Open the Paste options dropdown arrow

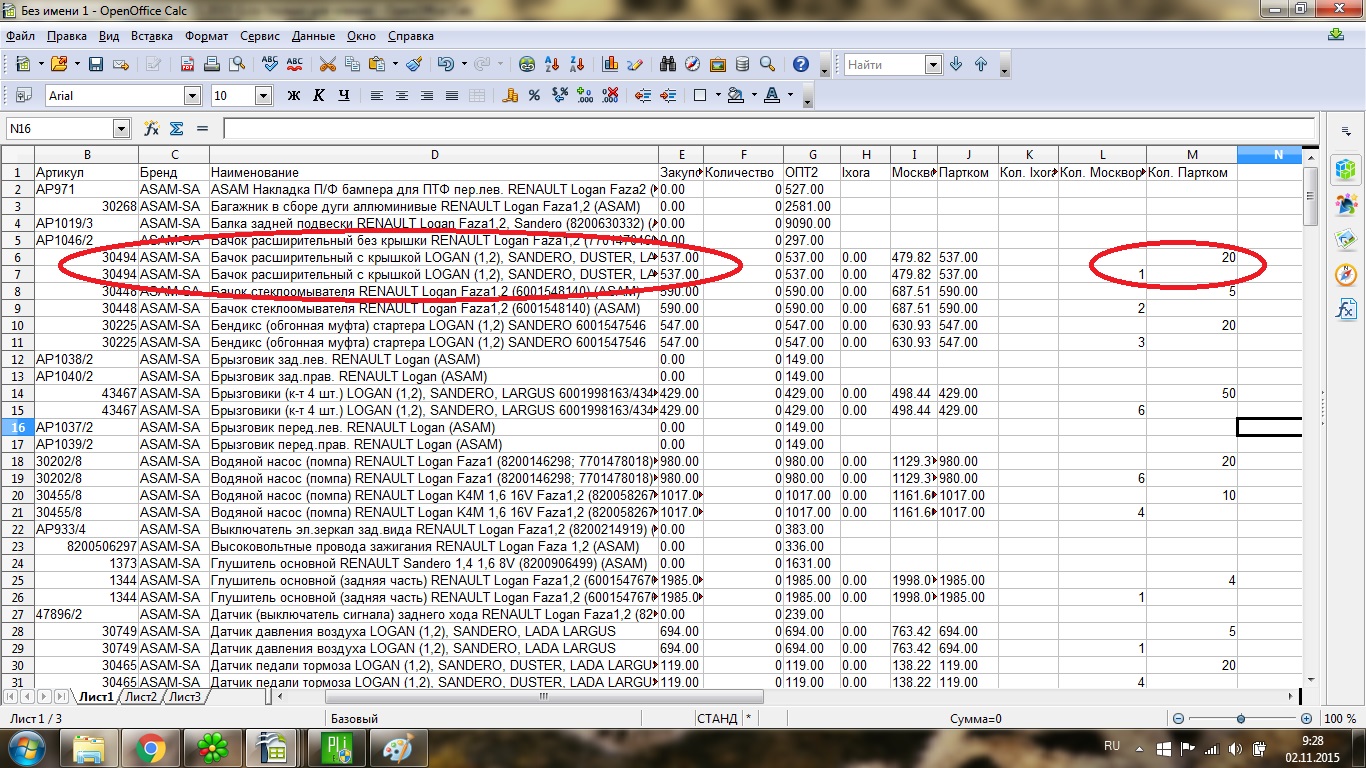point(395,64)
